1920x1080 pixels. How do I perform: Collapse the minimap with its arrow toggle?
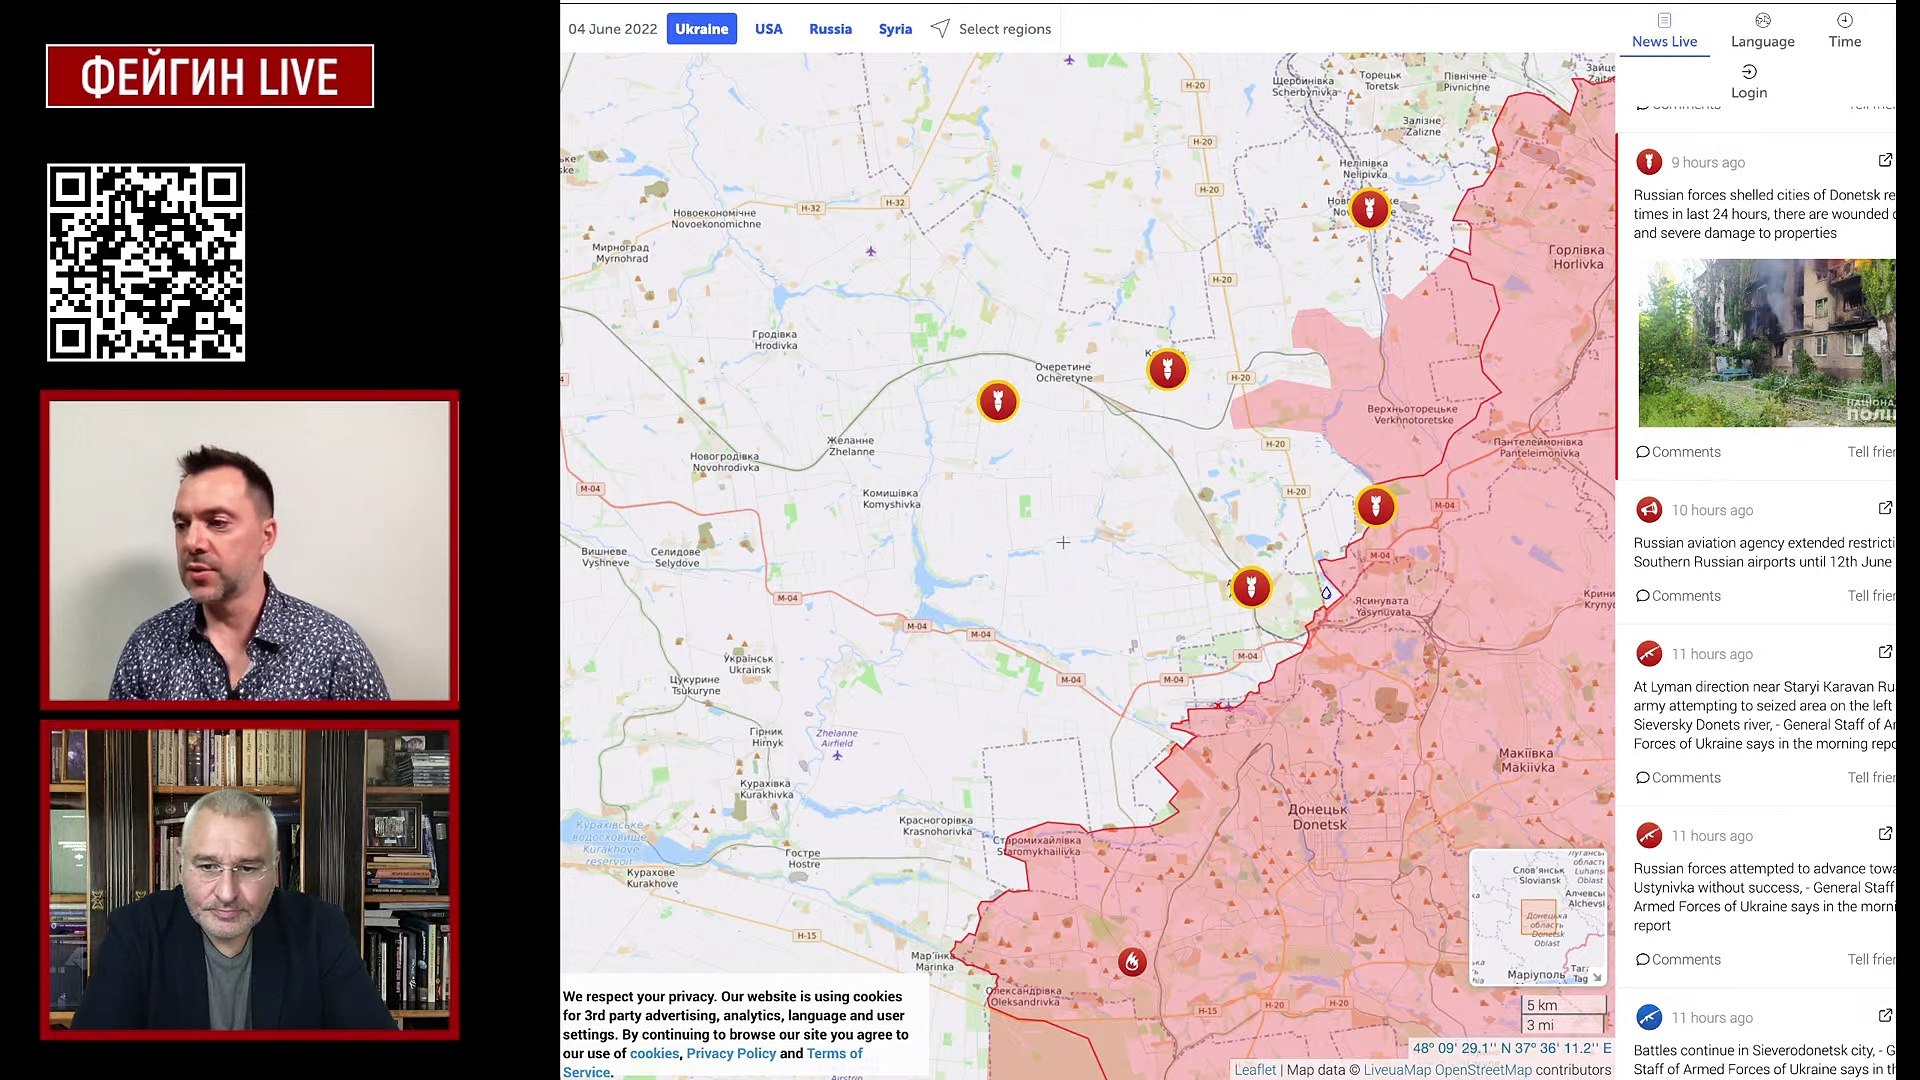click(1596, 977)
